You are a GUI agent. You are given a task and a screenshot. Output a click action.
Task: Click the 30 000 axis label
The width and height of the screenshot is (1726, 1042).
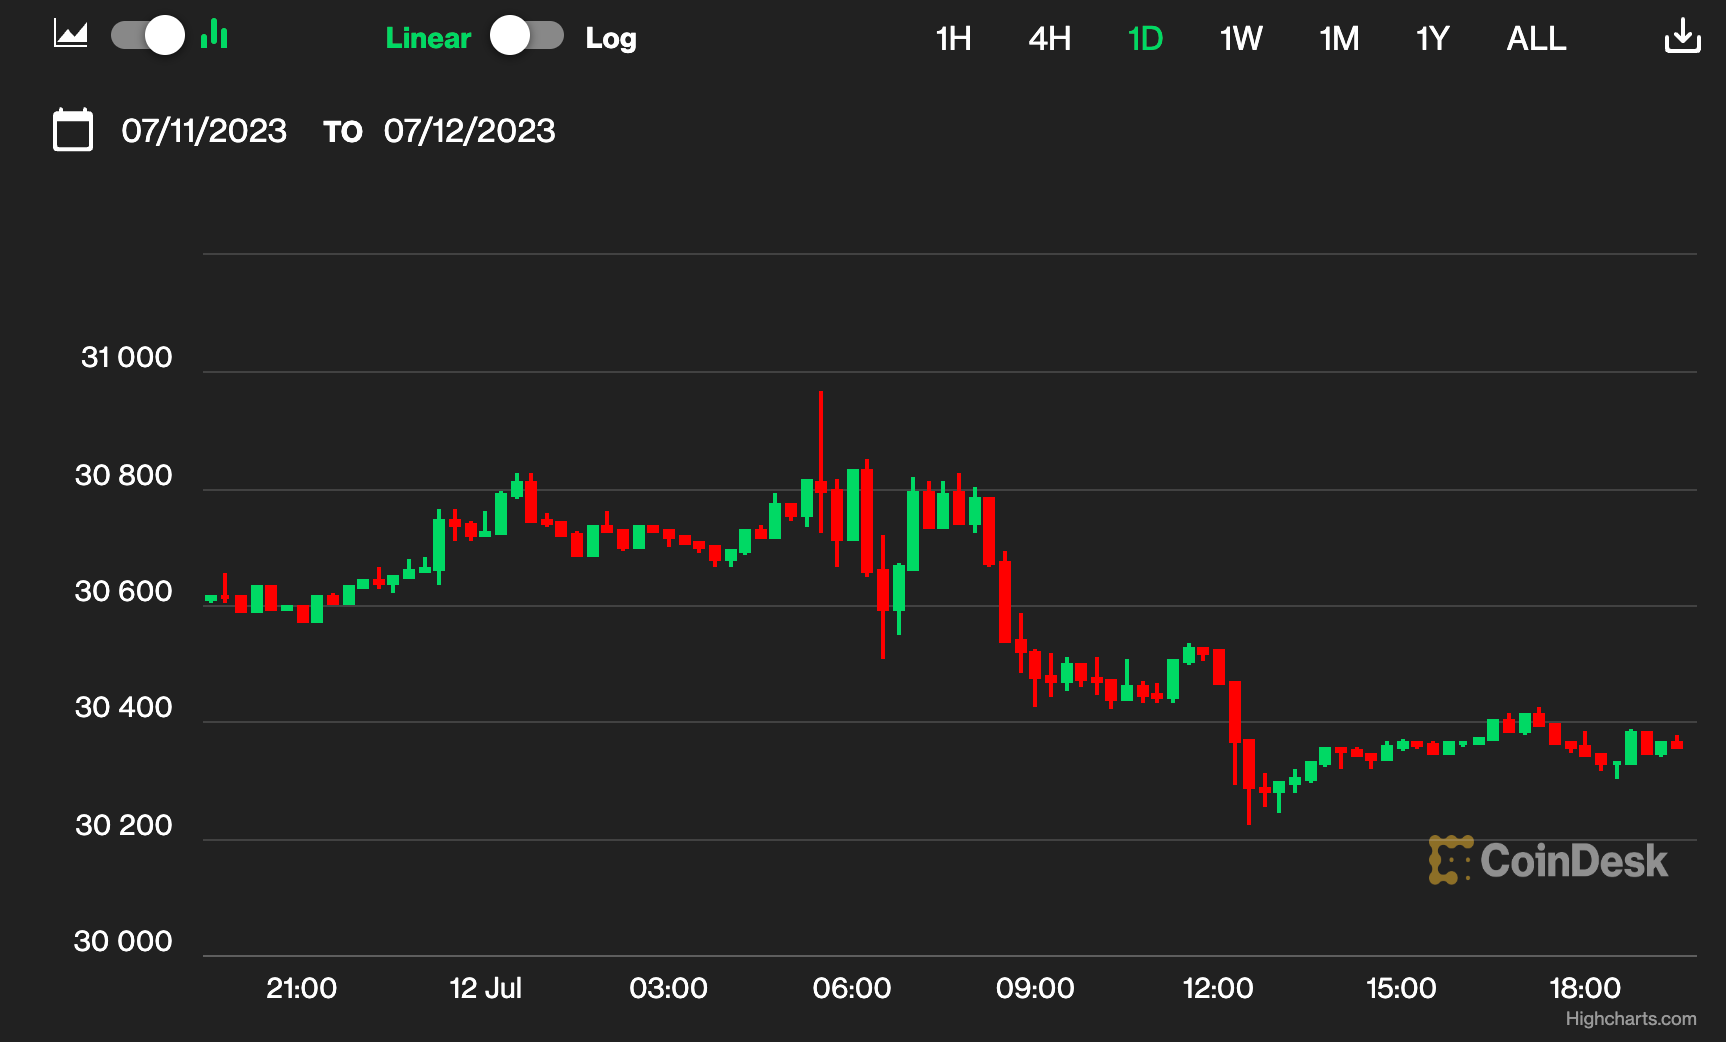(123, 941)
